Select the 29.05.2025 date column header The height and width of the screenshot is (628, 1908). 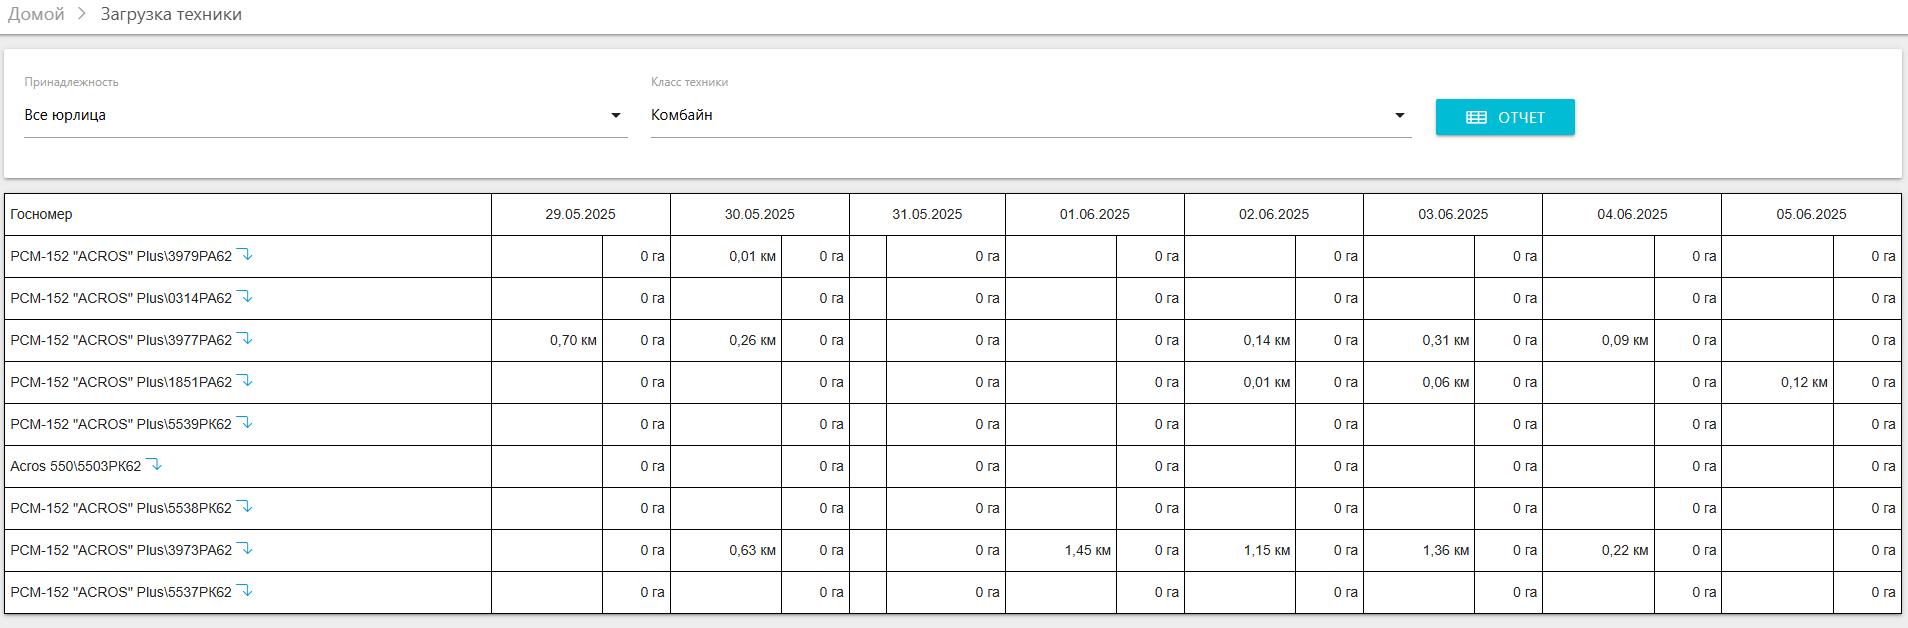tap(580, 214)
